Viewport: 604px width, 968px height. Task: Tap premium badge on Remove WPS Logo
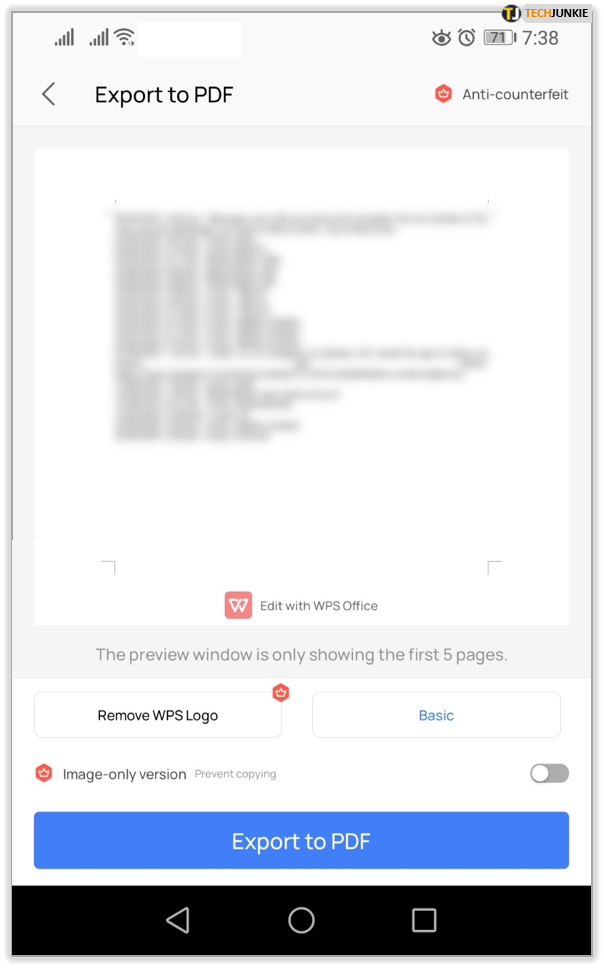pos(281,693)
